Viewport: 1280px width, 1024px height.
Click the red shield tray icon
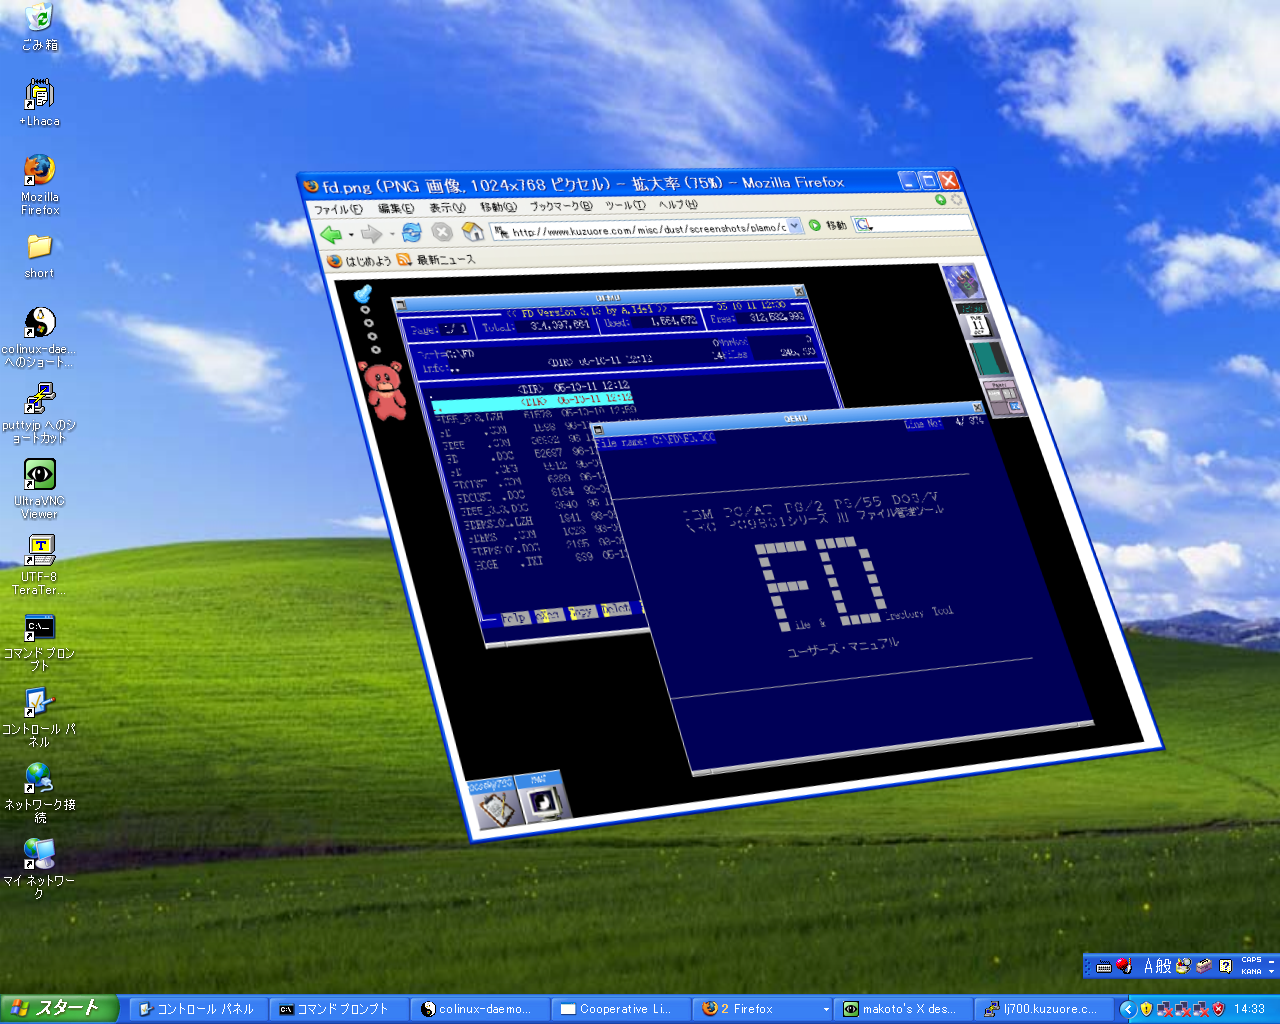click(x=1219, y=1010)
